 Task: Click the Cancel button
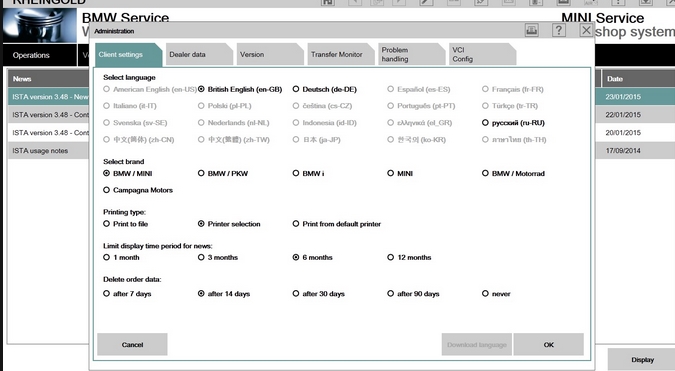(132, 344)
